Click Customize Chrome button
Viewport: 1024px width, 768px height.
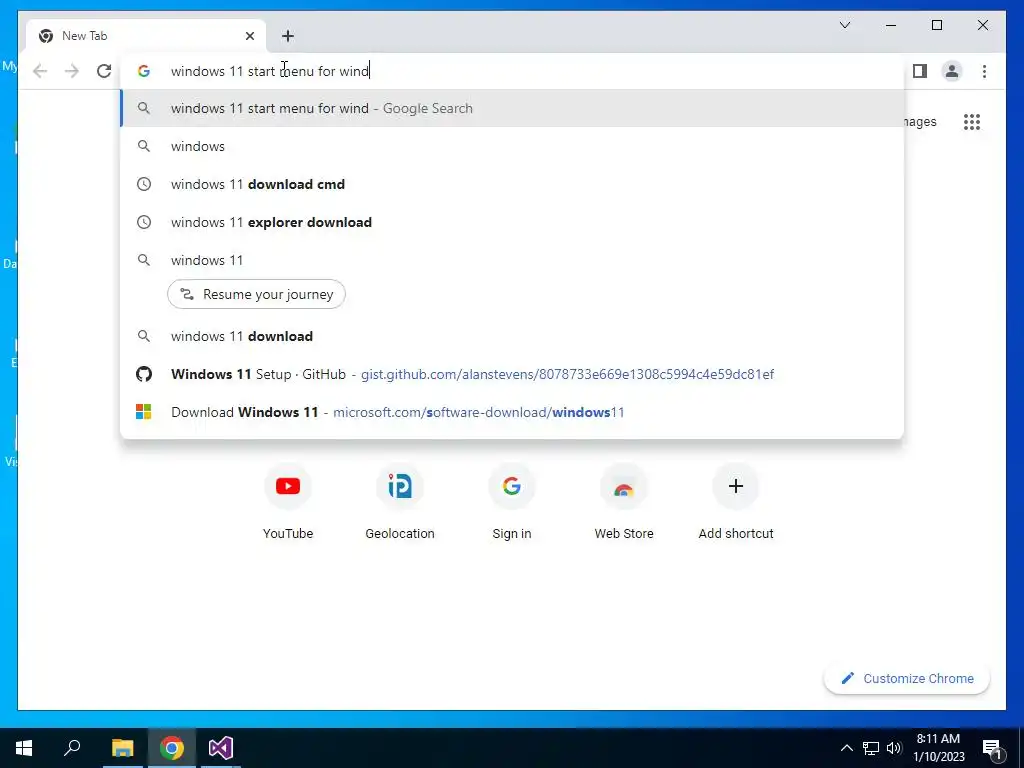click(907, 679)
